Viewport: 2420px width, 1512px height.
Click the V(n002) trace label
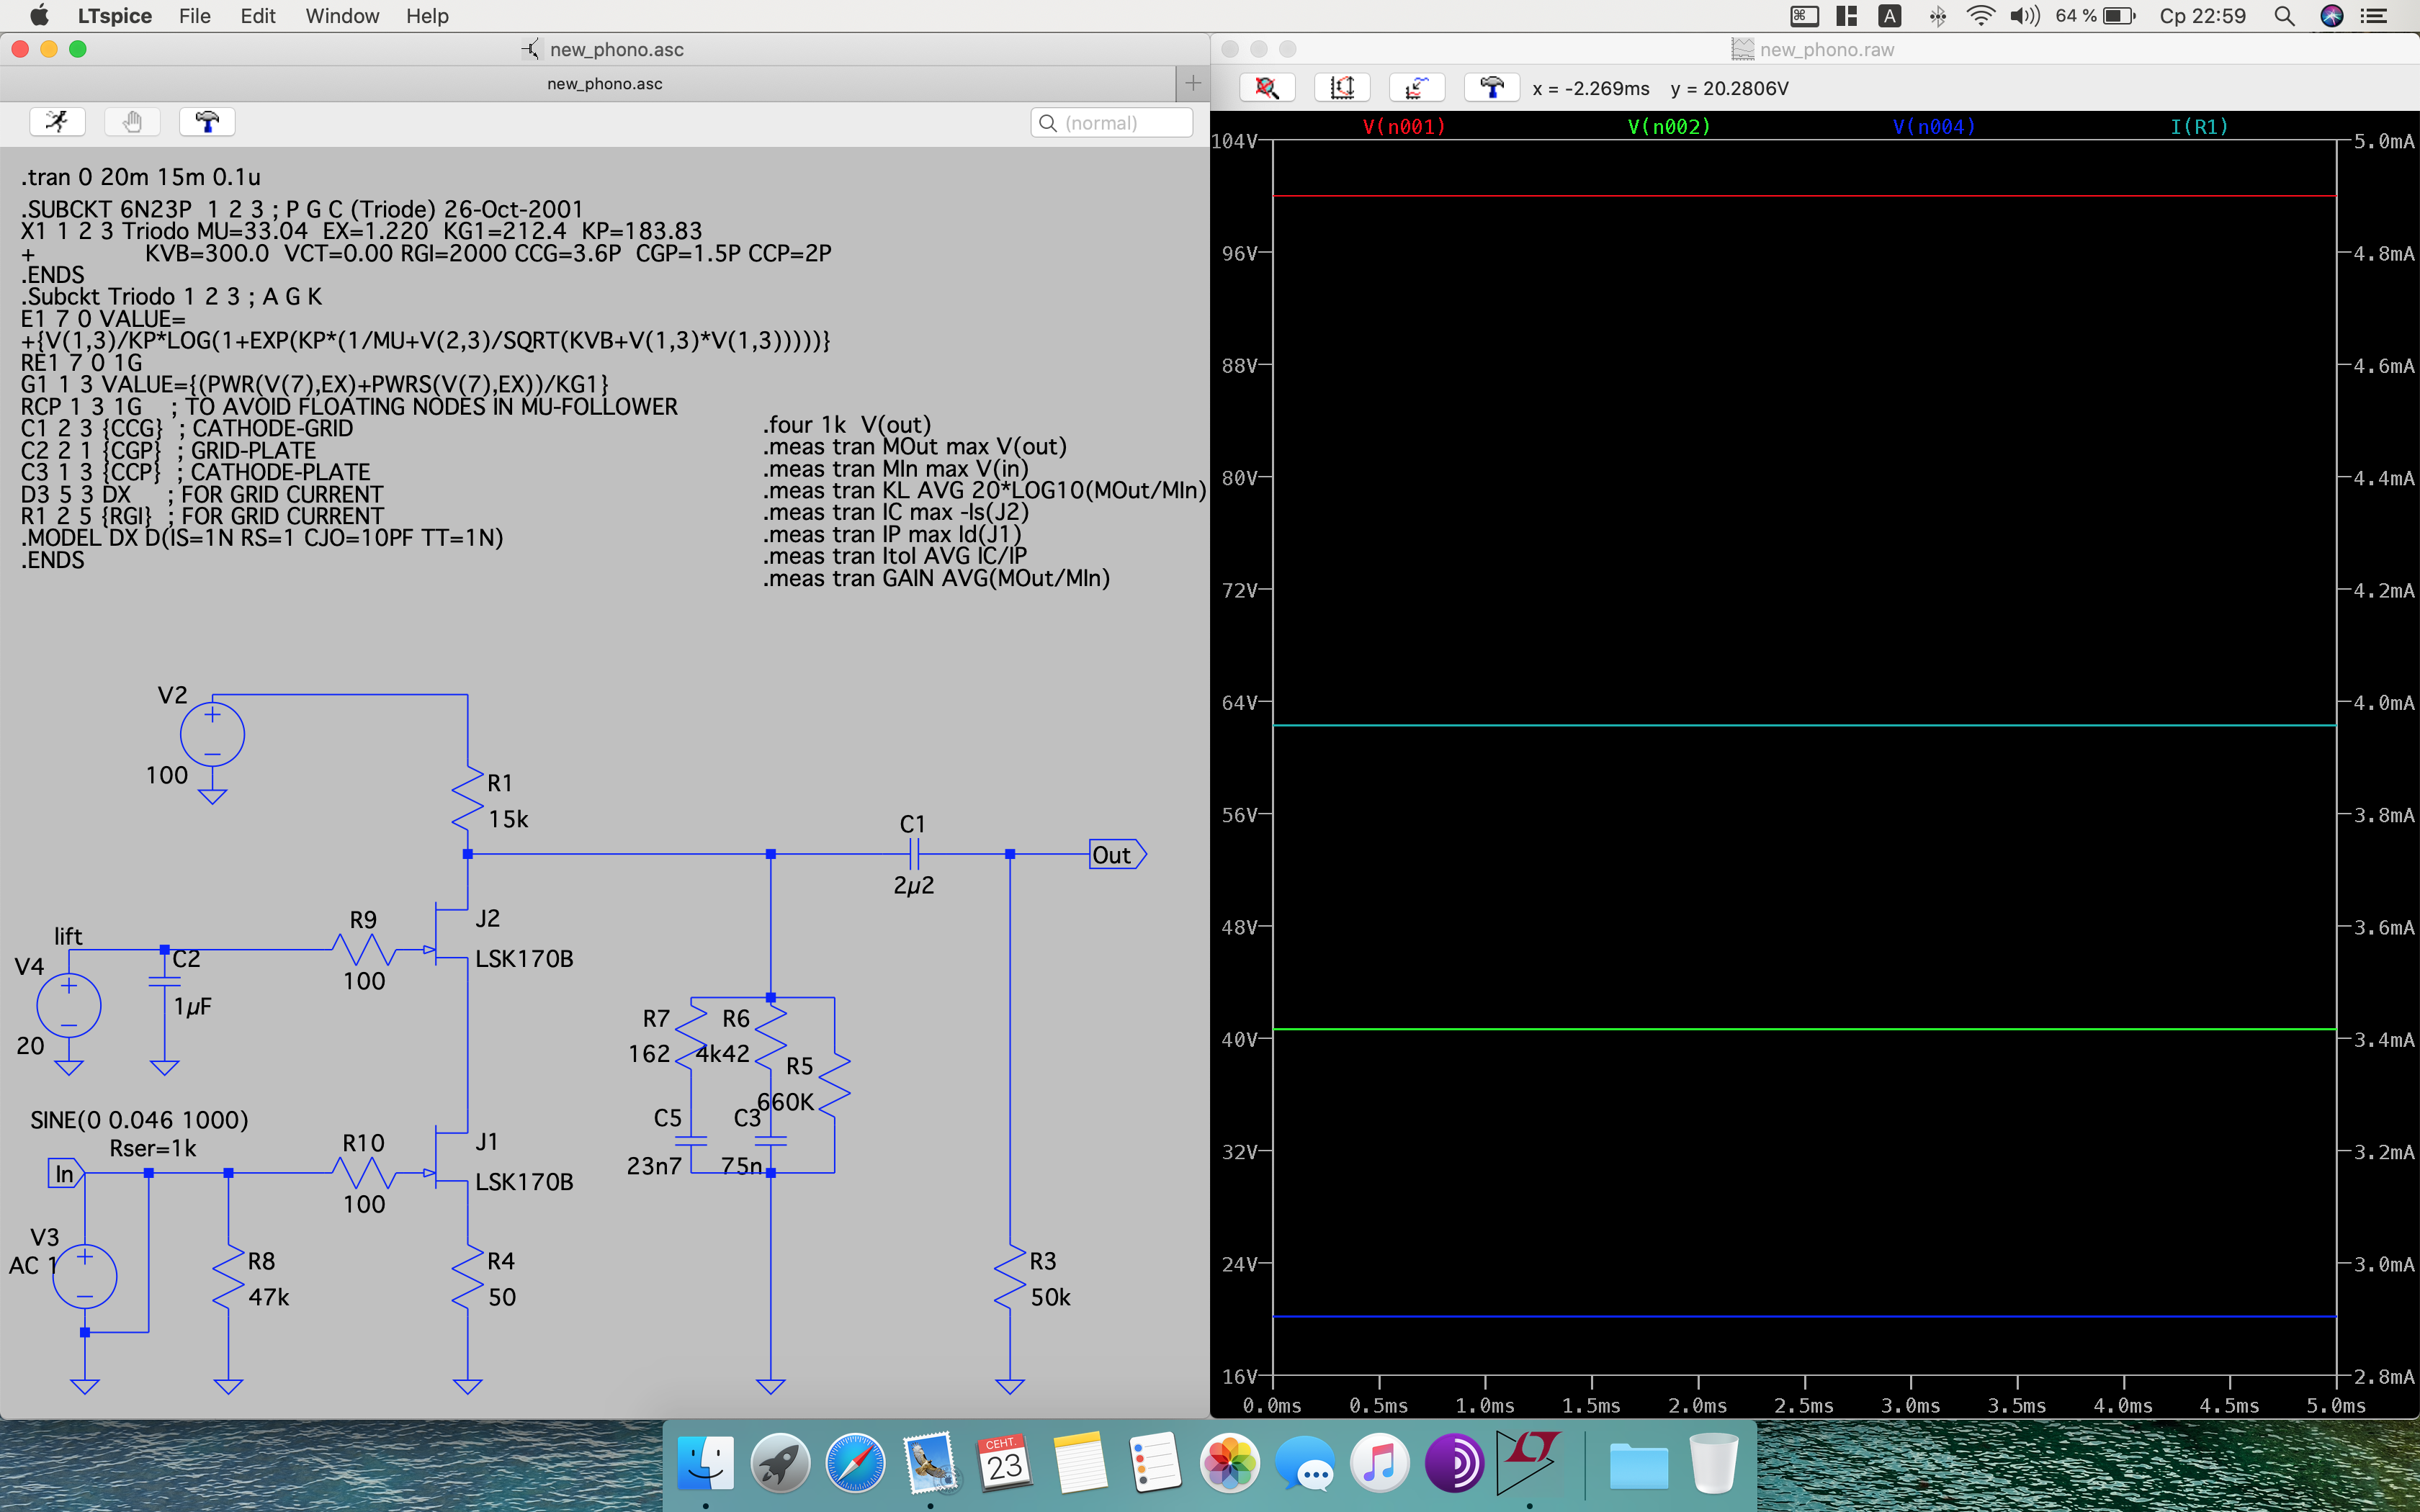pyautogui.click(x=1669, y=127)
